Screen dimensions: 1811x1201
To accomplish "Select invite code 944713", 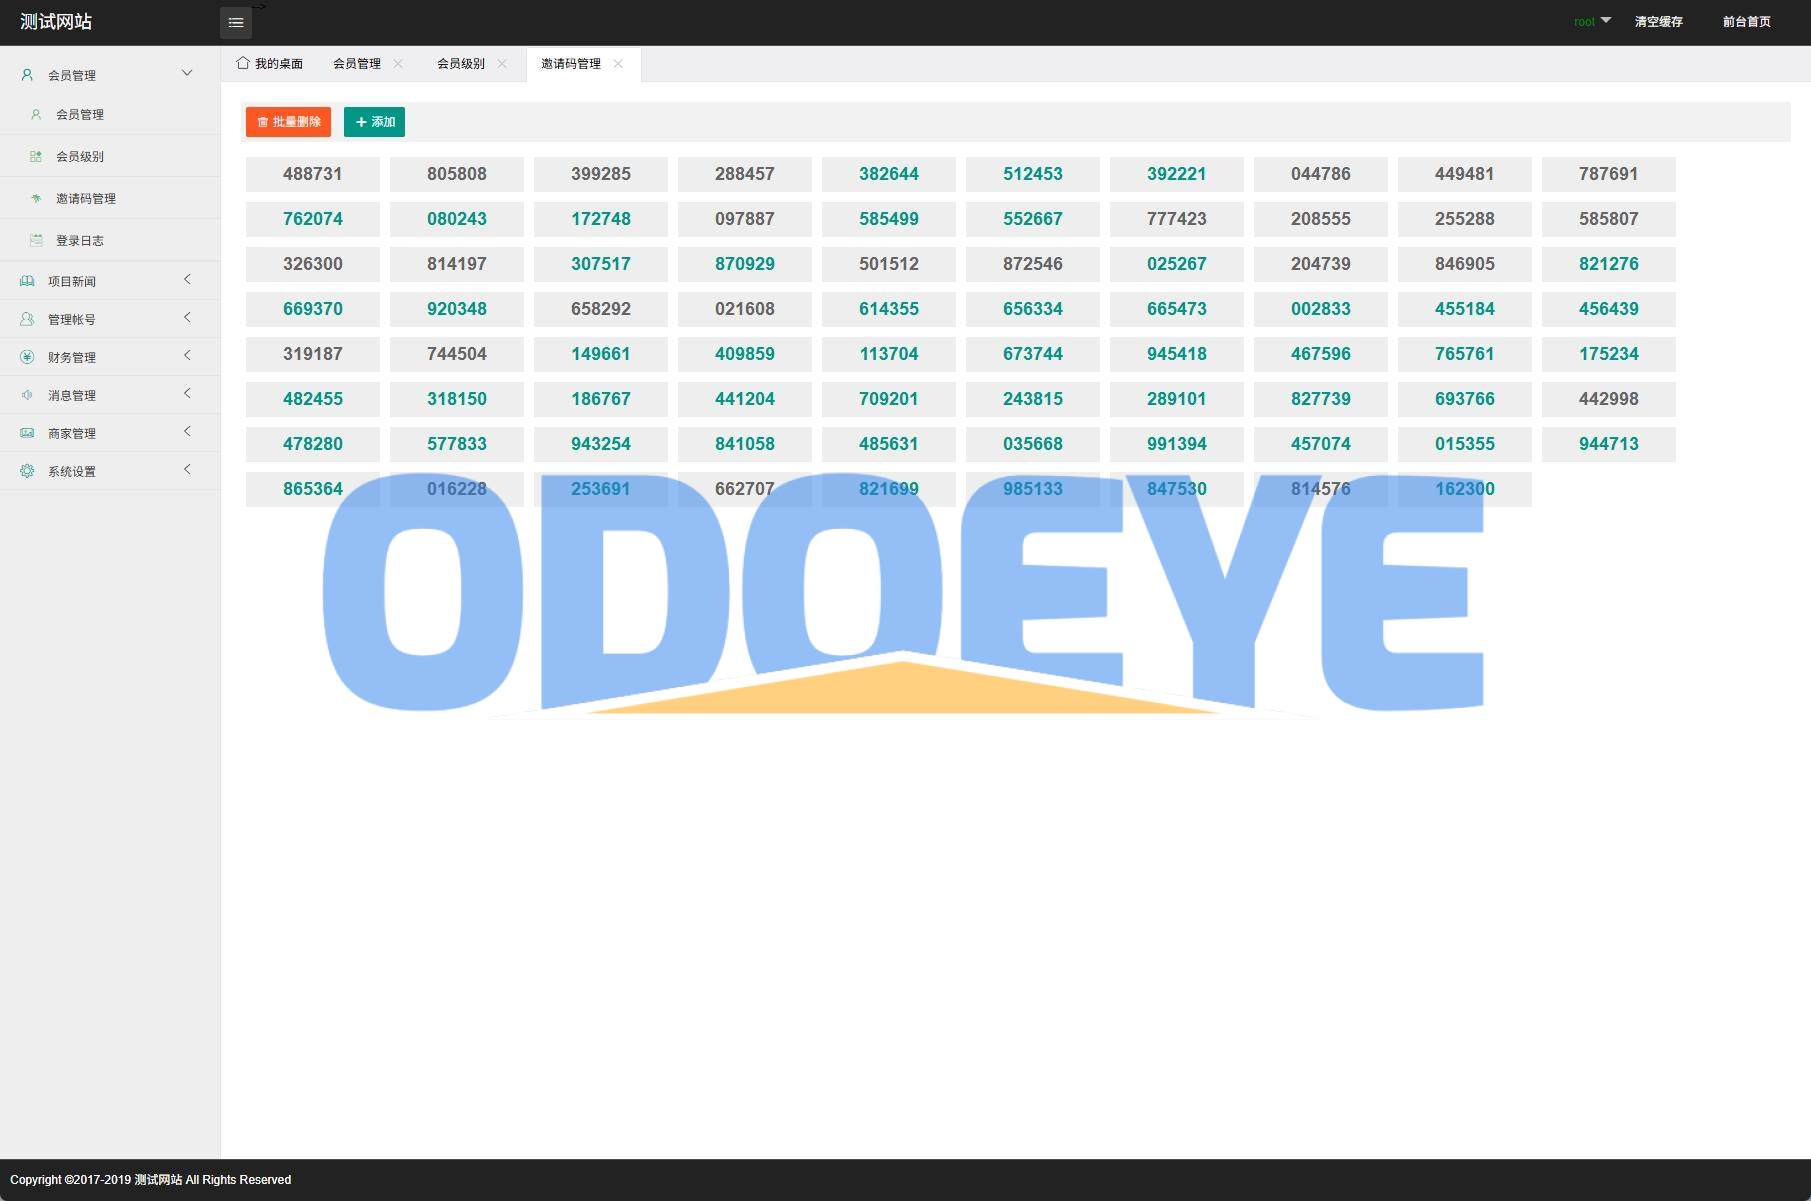I will [x=1609, y=444].
